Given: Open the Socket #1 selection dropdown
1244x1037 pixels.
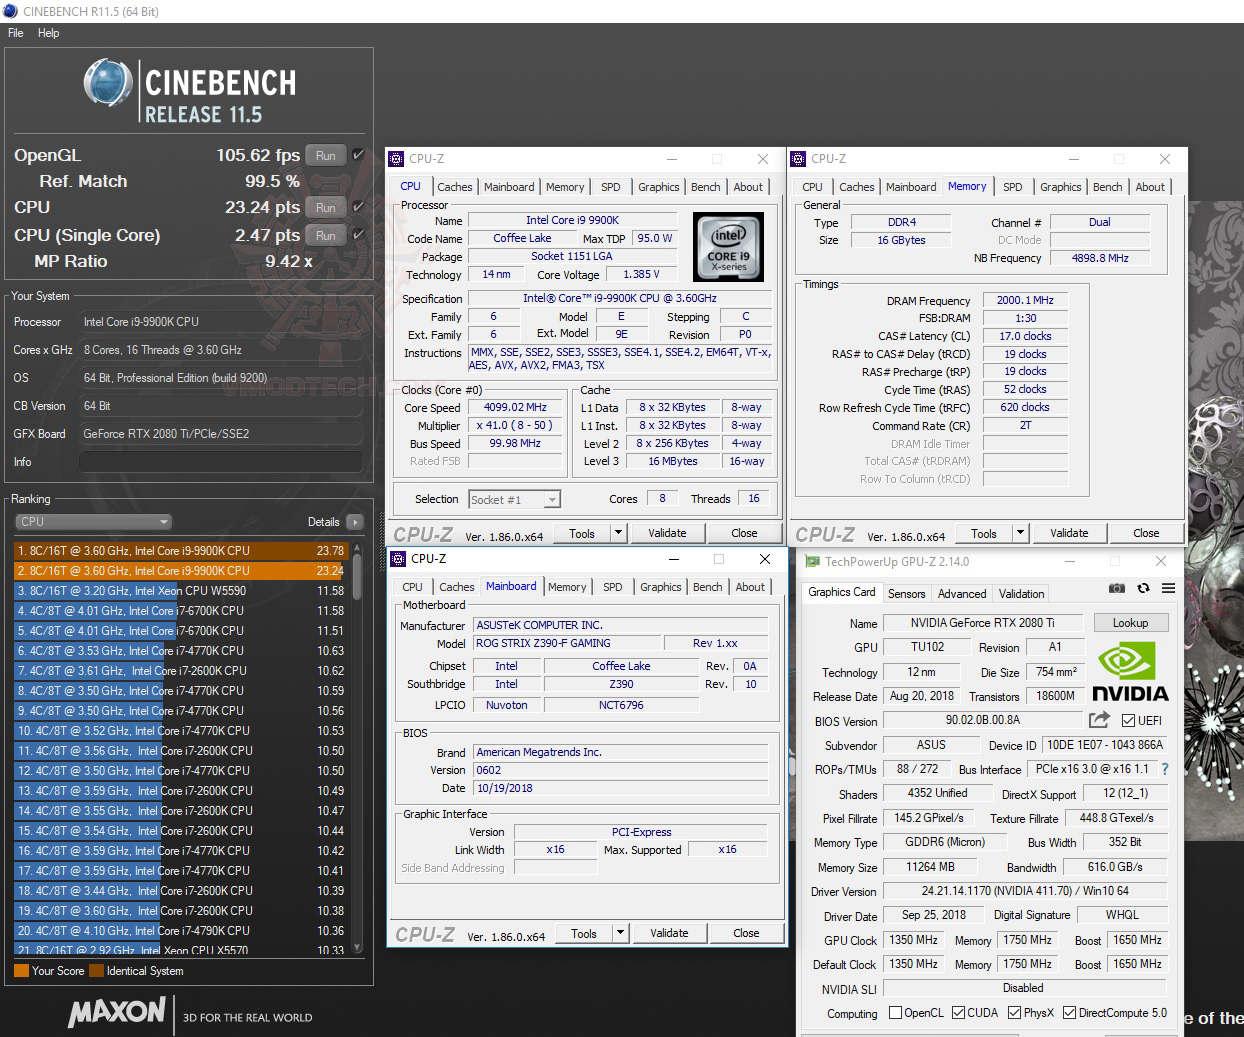Looking at the screenshot, I should [x=552, y=499].
